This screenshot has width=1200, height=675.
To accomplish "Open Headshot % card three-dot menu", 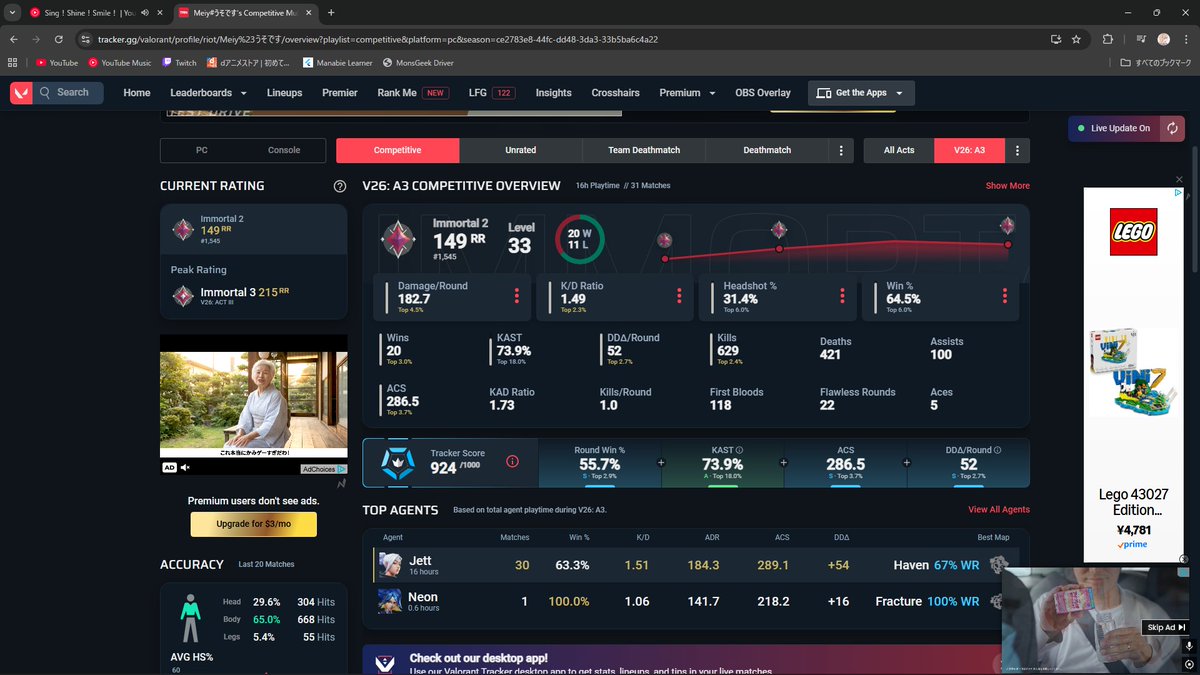I will [843, 296].
